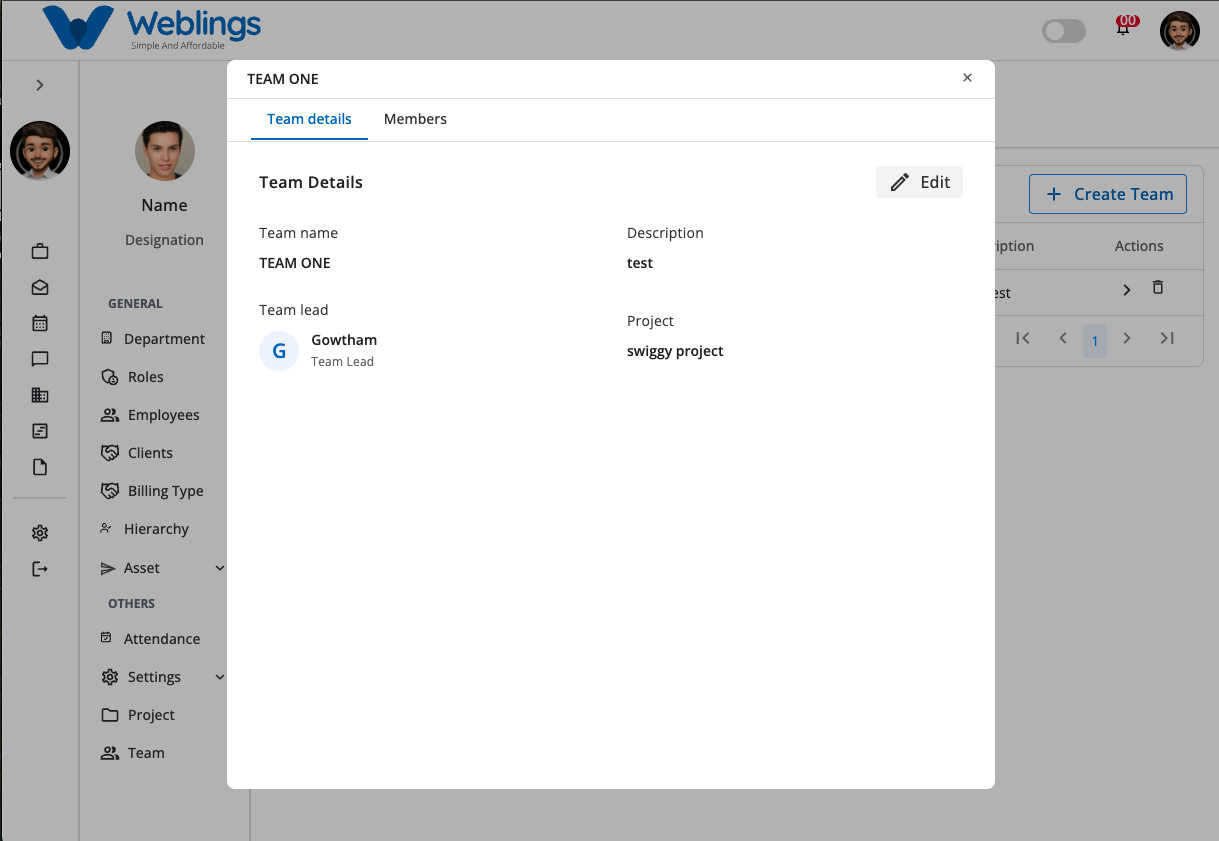1219x841 pixels.
Task: Expand the collapsed sidebar with the arrow
Action: [x=40, y=85]
